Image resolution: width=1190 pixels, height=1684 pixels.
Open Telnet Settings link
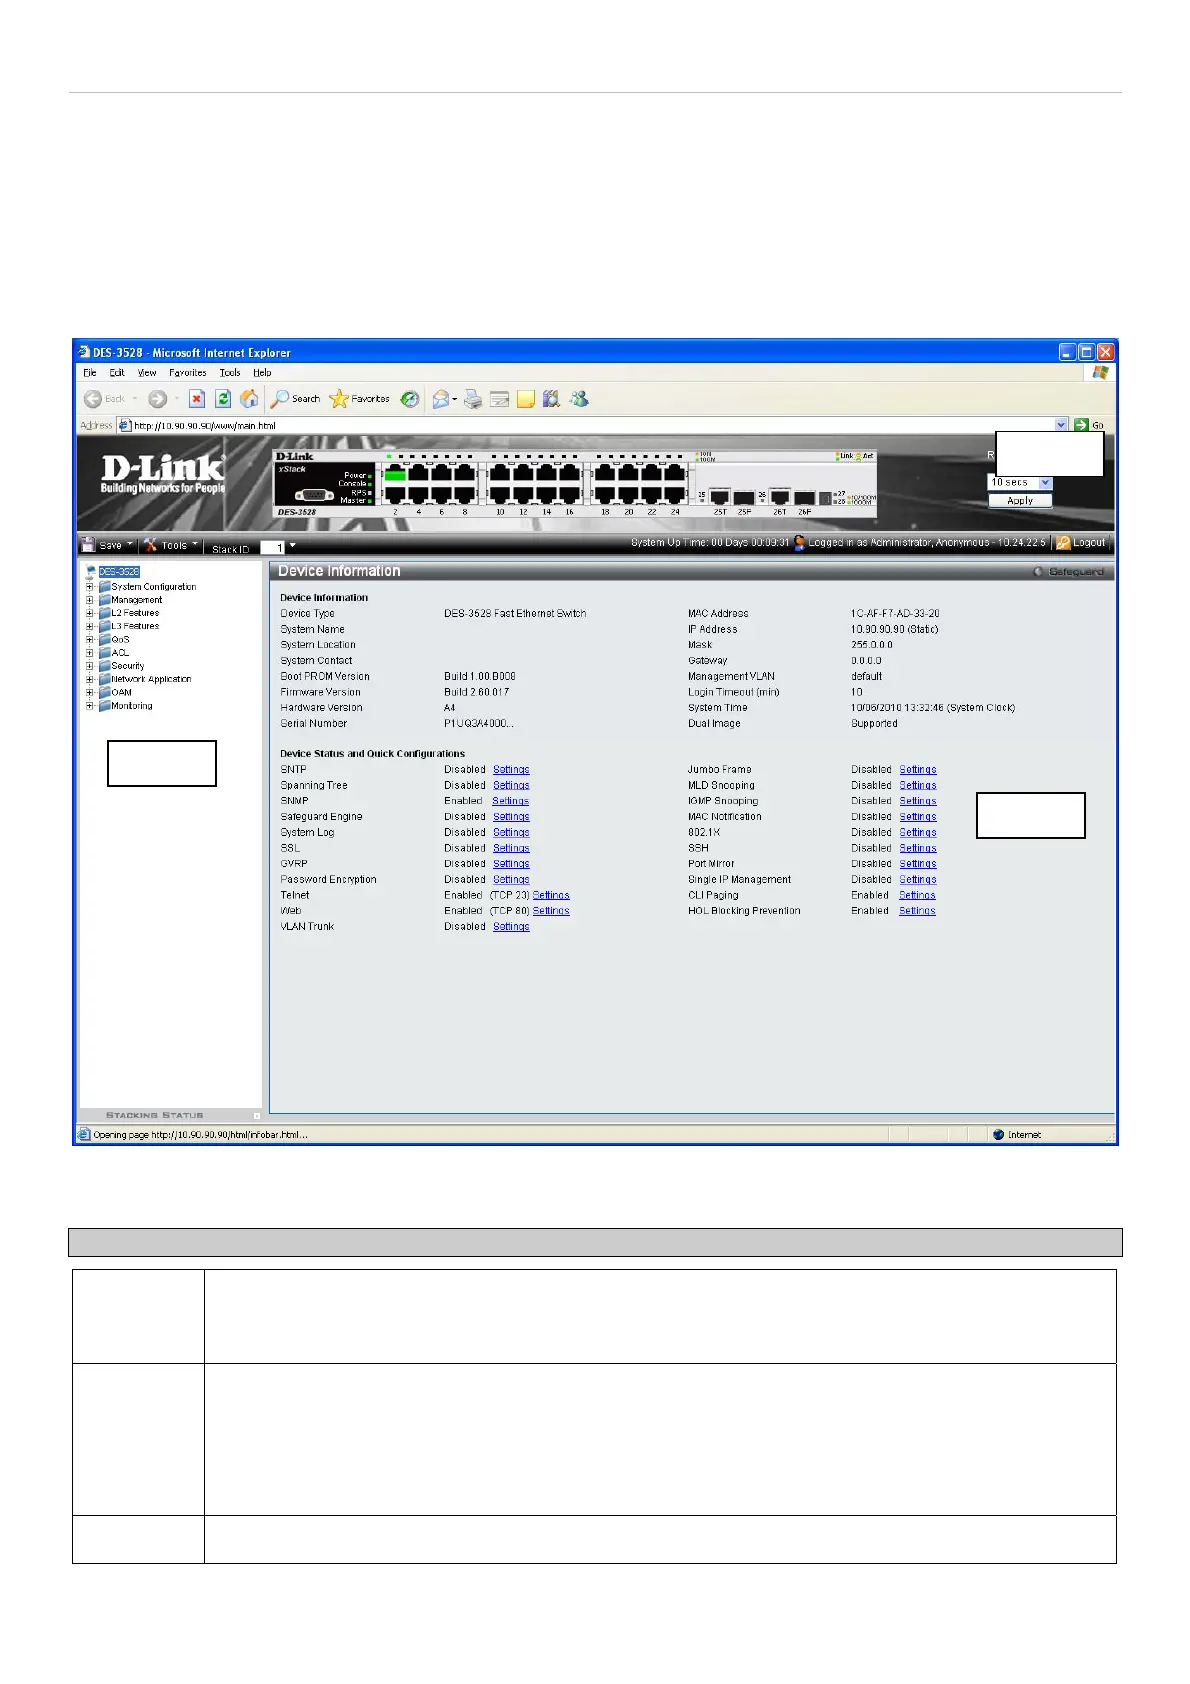(551, 896)
